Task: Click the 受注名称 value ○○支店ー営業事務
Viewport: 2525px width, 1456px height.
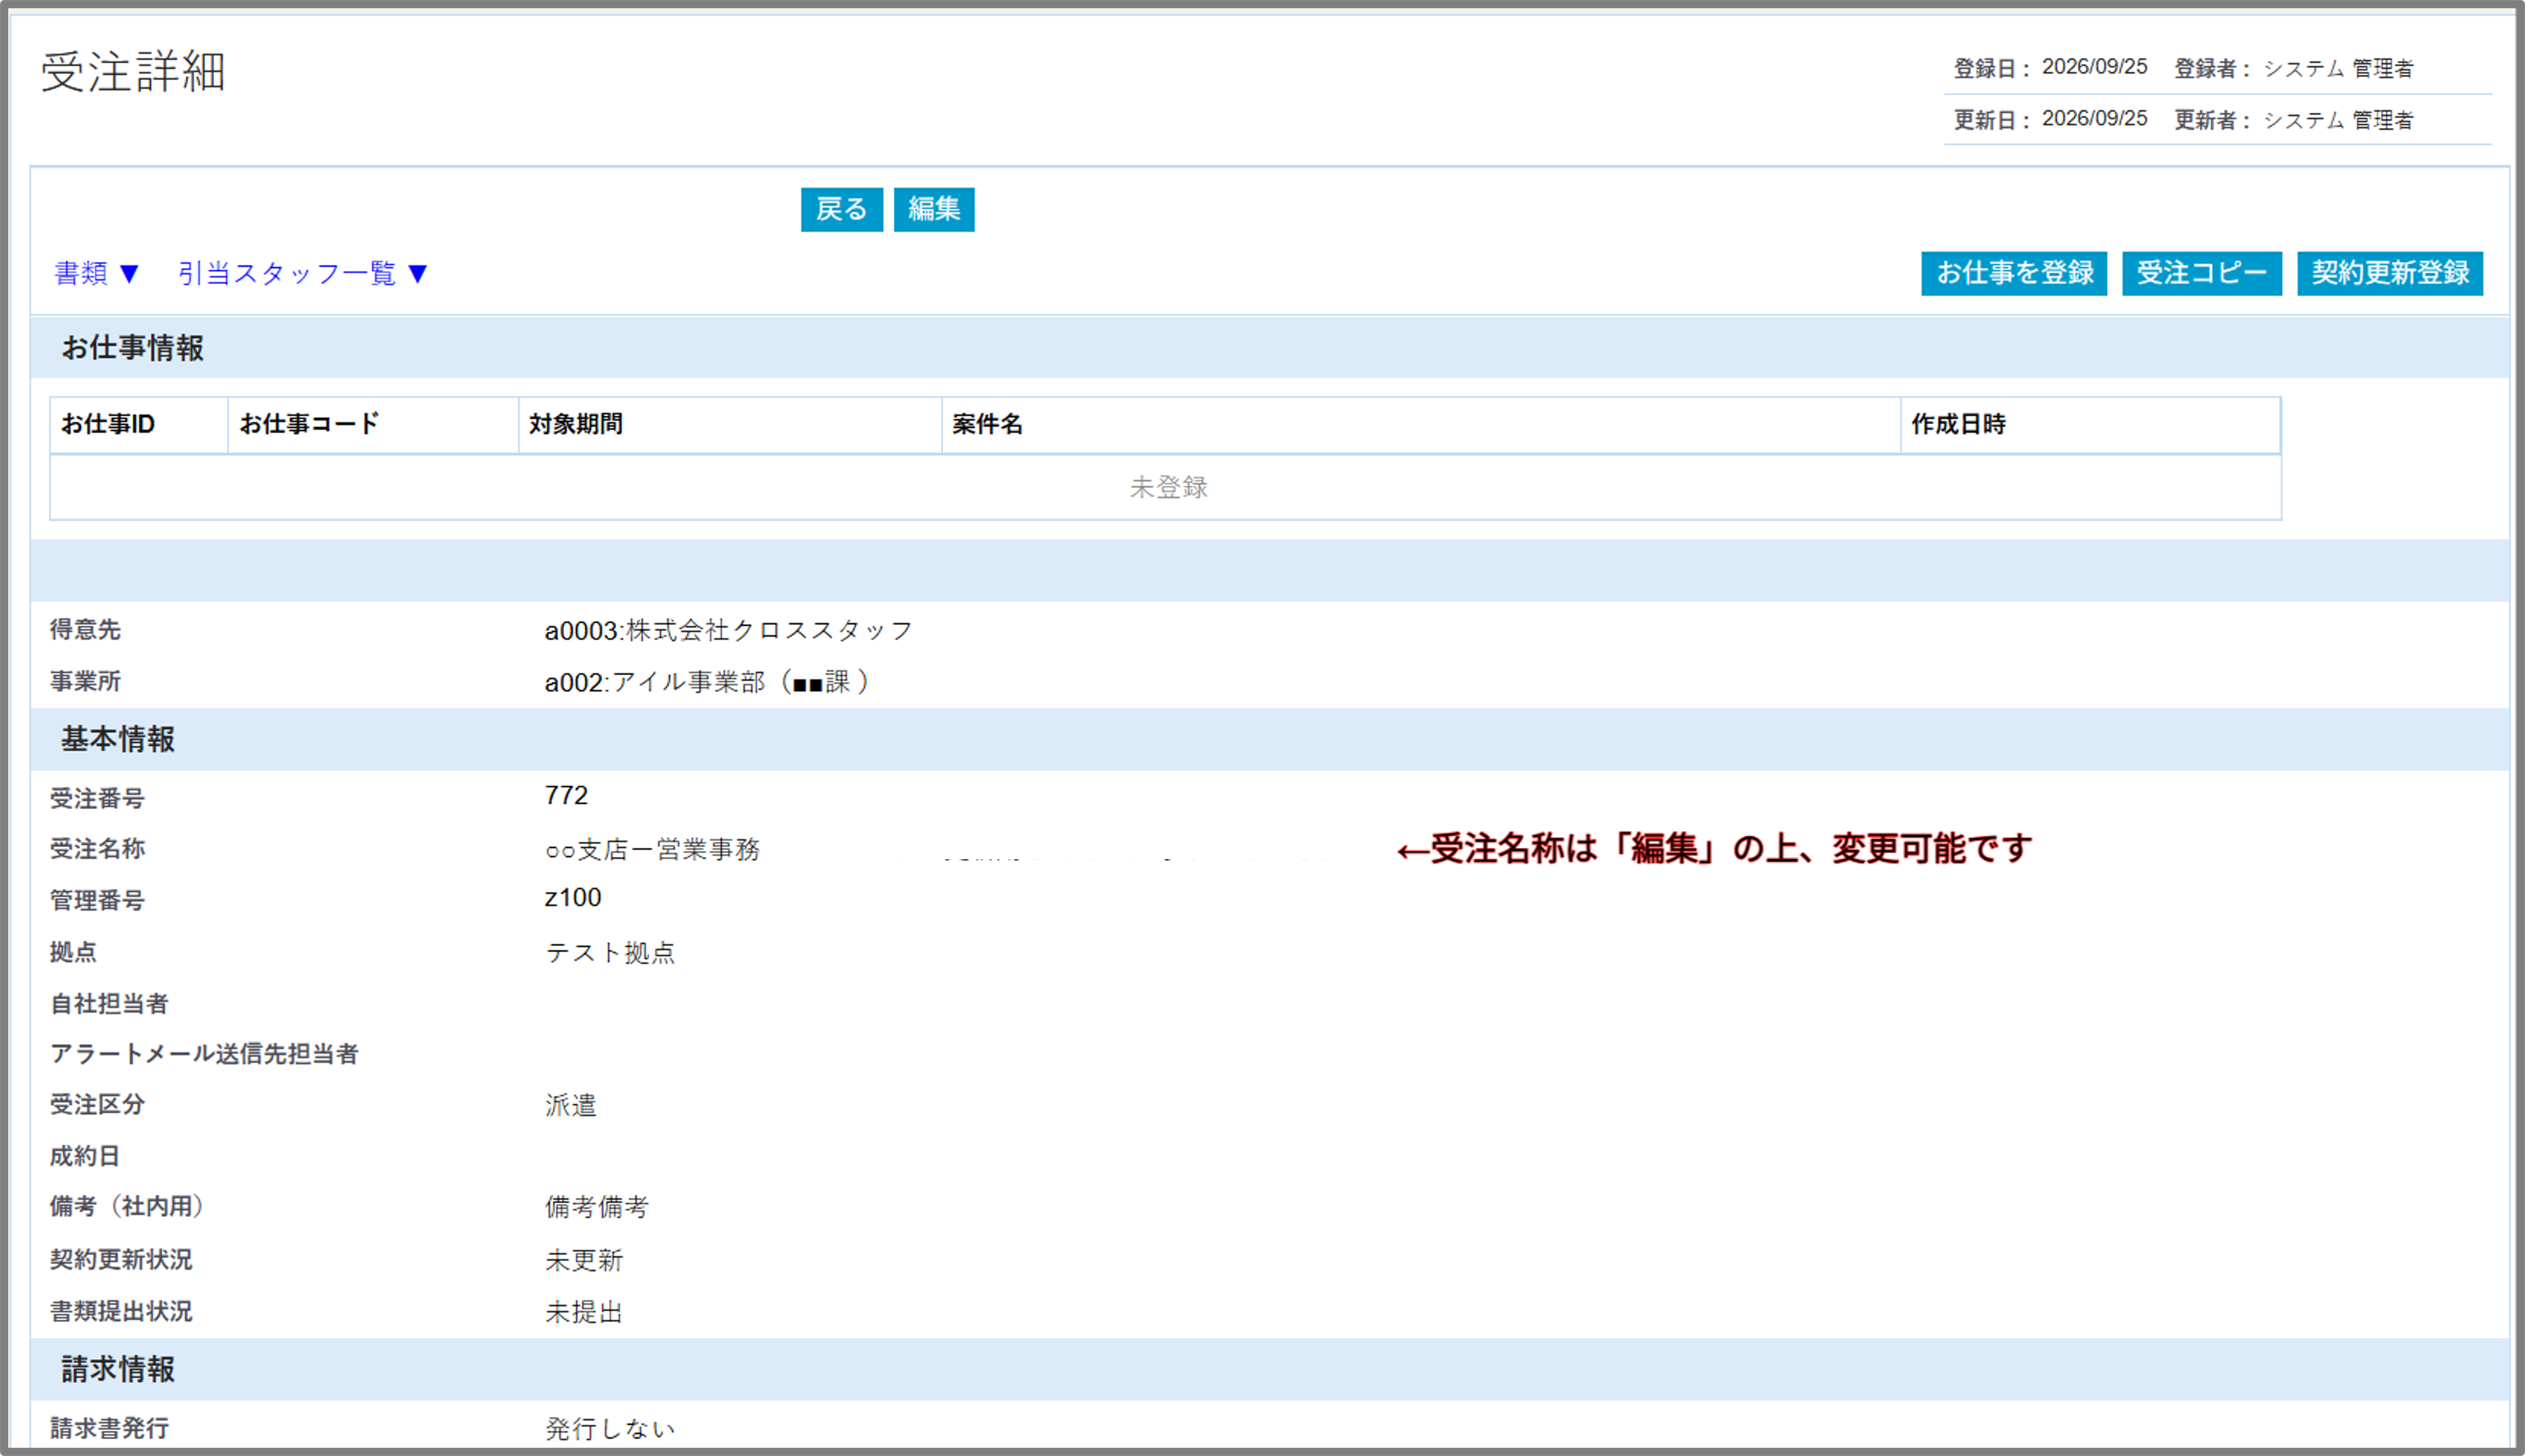Action: (652, 849)
